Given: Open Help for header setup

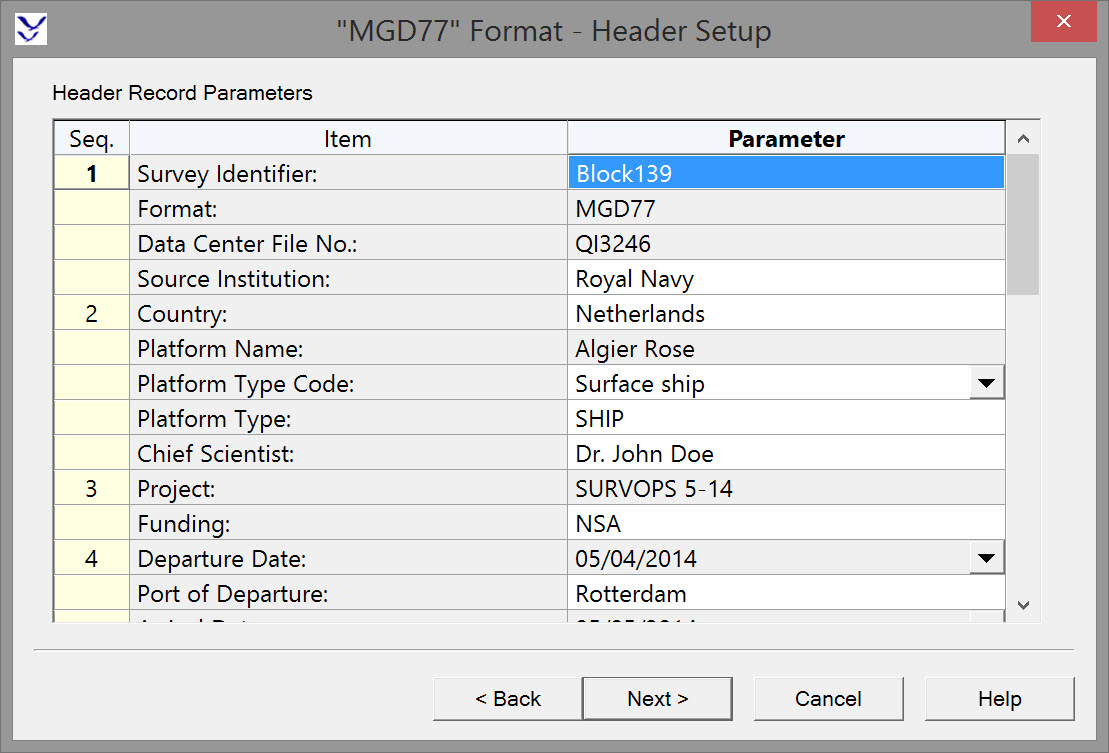Looking at the screenshot, I should point(999,699).
